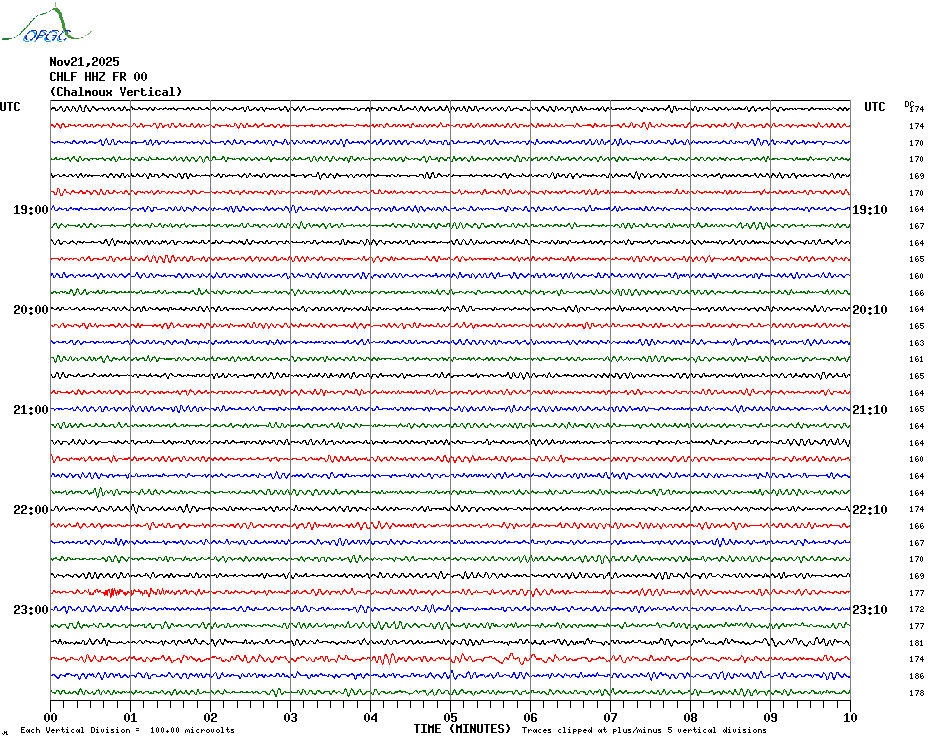Select the 20:10 time label
Viewport: 930px width, 744px height.
click(x=870, y=310)
